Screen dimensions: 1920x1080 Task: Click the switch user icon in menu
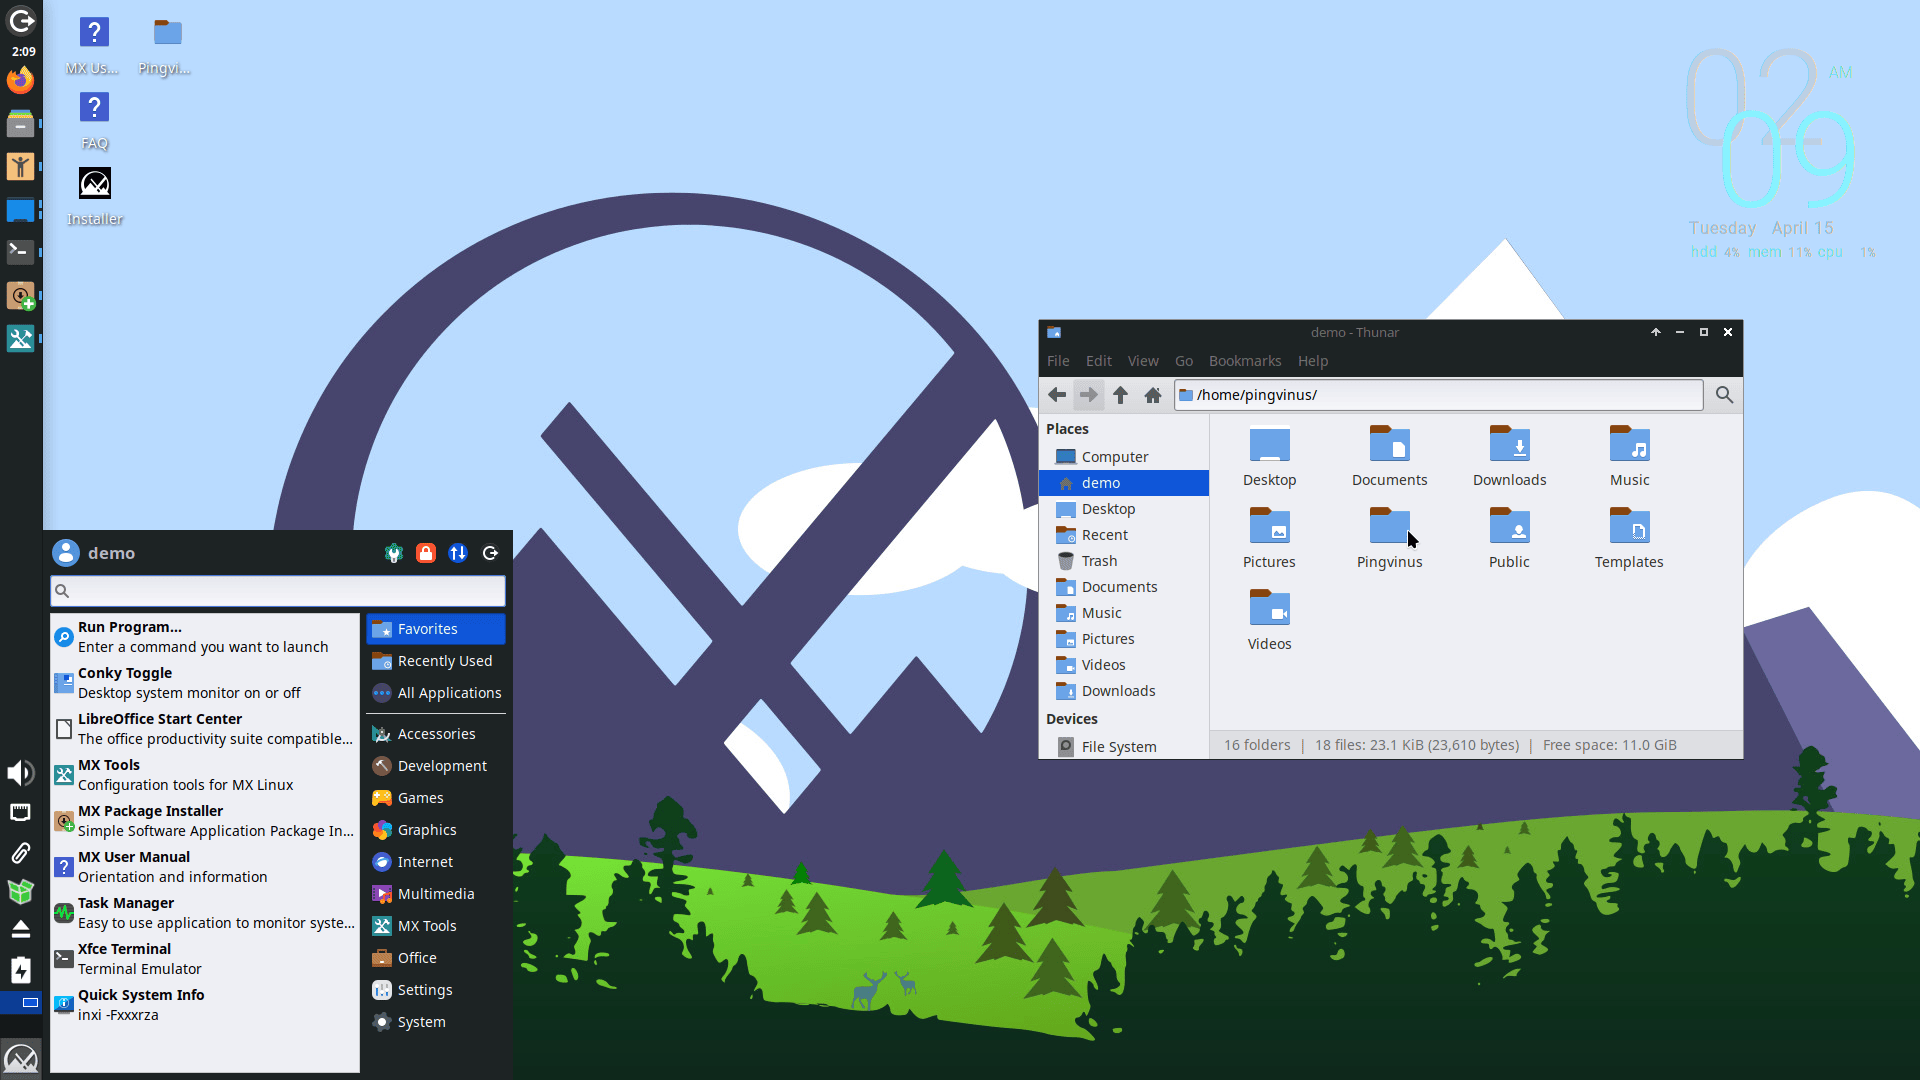point(458,553)
